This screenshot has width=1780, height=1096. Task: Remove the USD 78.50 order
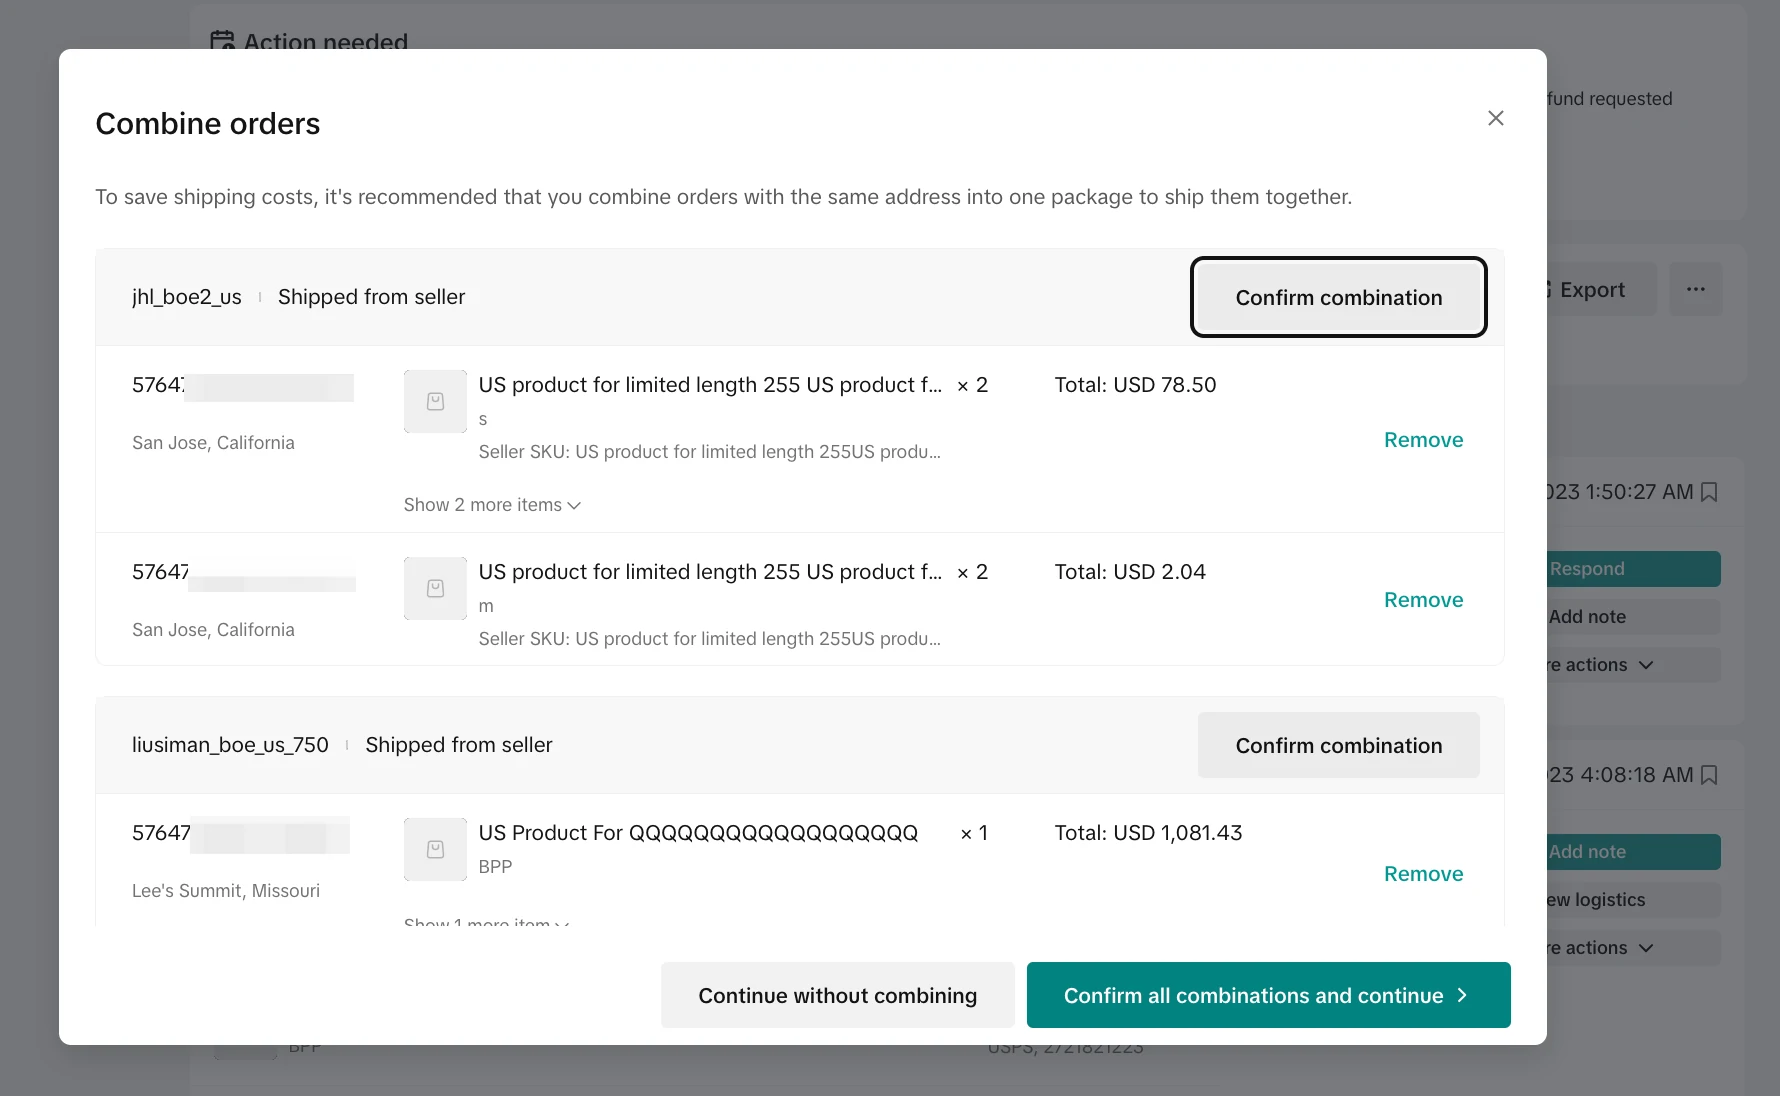point(1422,440)
